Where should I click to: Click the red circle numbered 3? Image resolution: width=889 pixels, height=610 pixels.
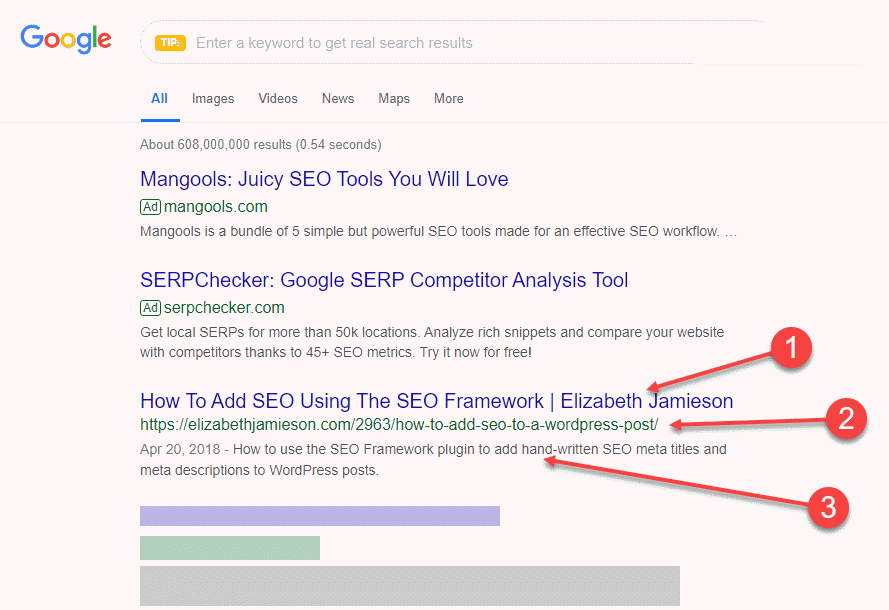[827, 507]
